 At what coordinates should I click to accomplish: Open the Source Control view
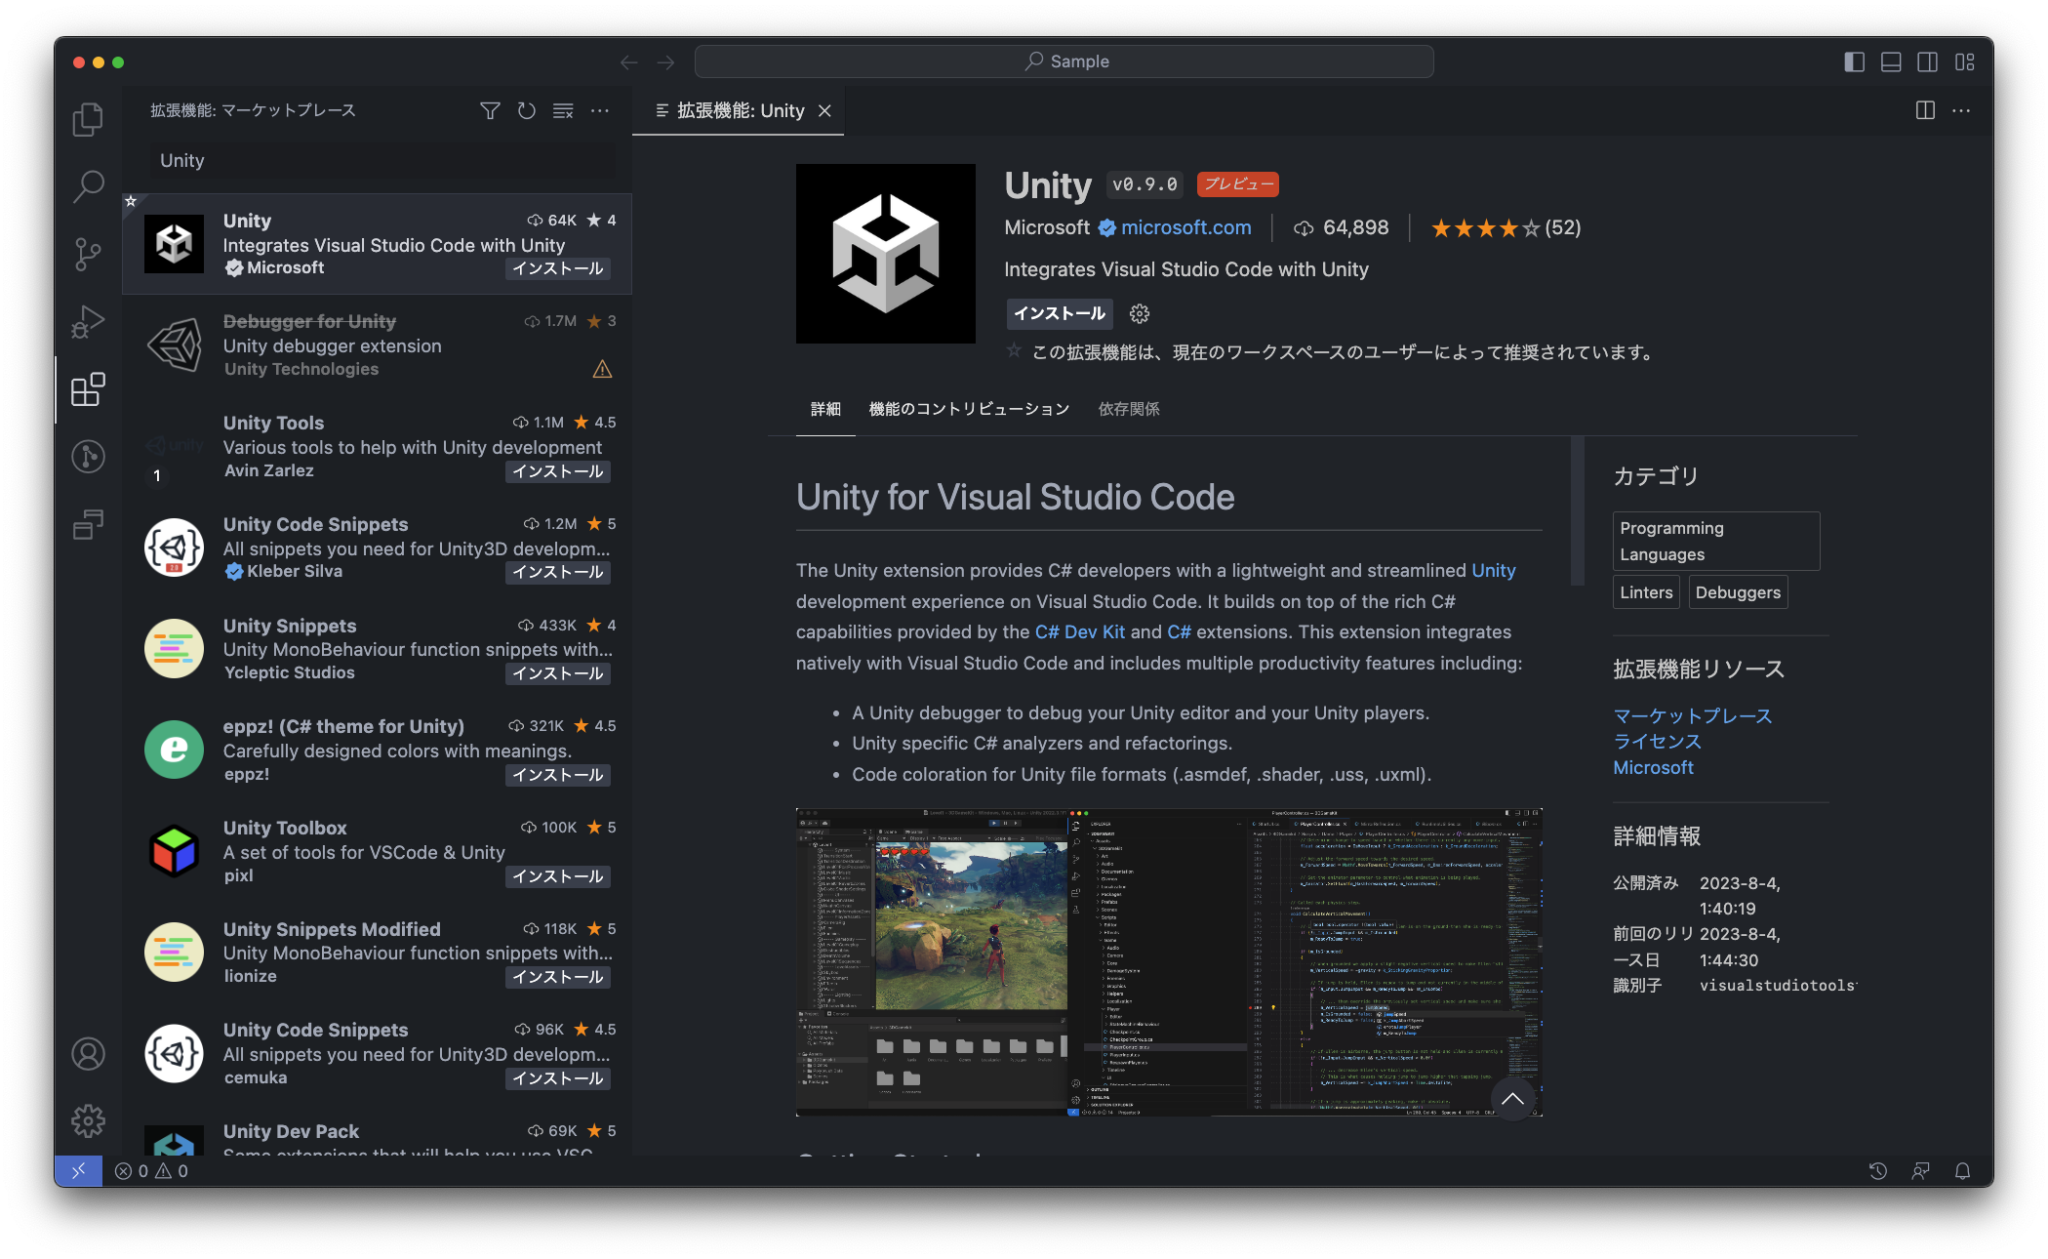pos(88,253)
